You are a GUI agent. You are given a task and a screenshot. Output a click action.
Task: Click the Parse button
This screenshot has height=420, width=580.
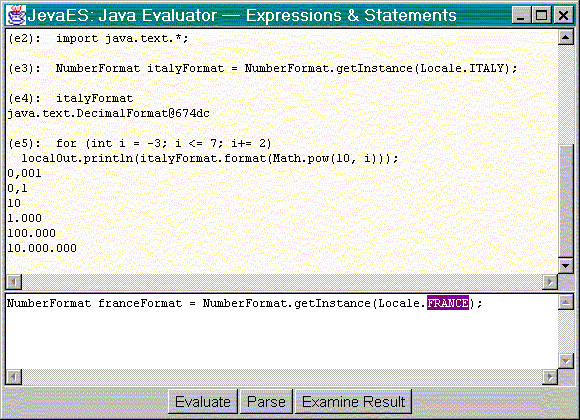[x=266, y=402]
